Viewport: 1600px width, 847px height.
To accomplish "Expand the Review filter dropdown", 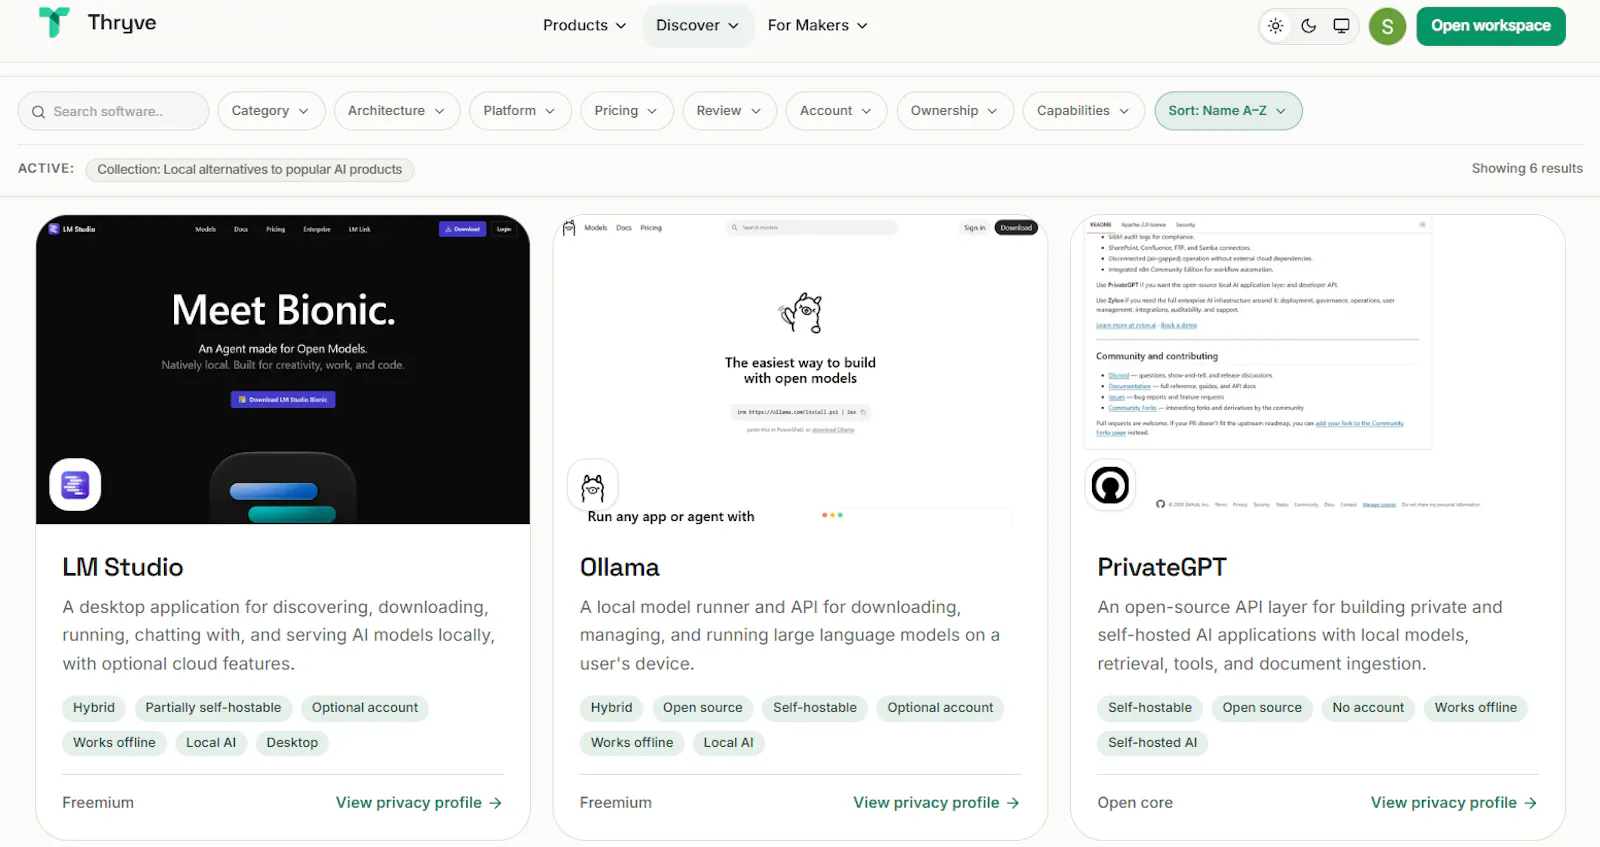I will point(730,111).
